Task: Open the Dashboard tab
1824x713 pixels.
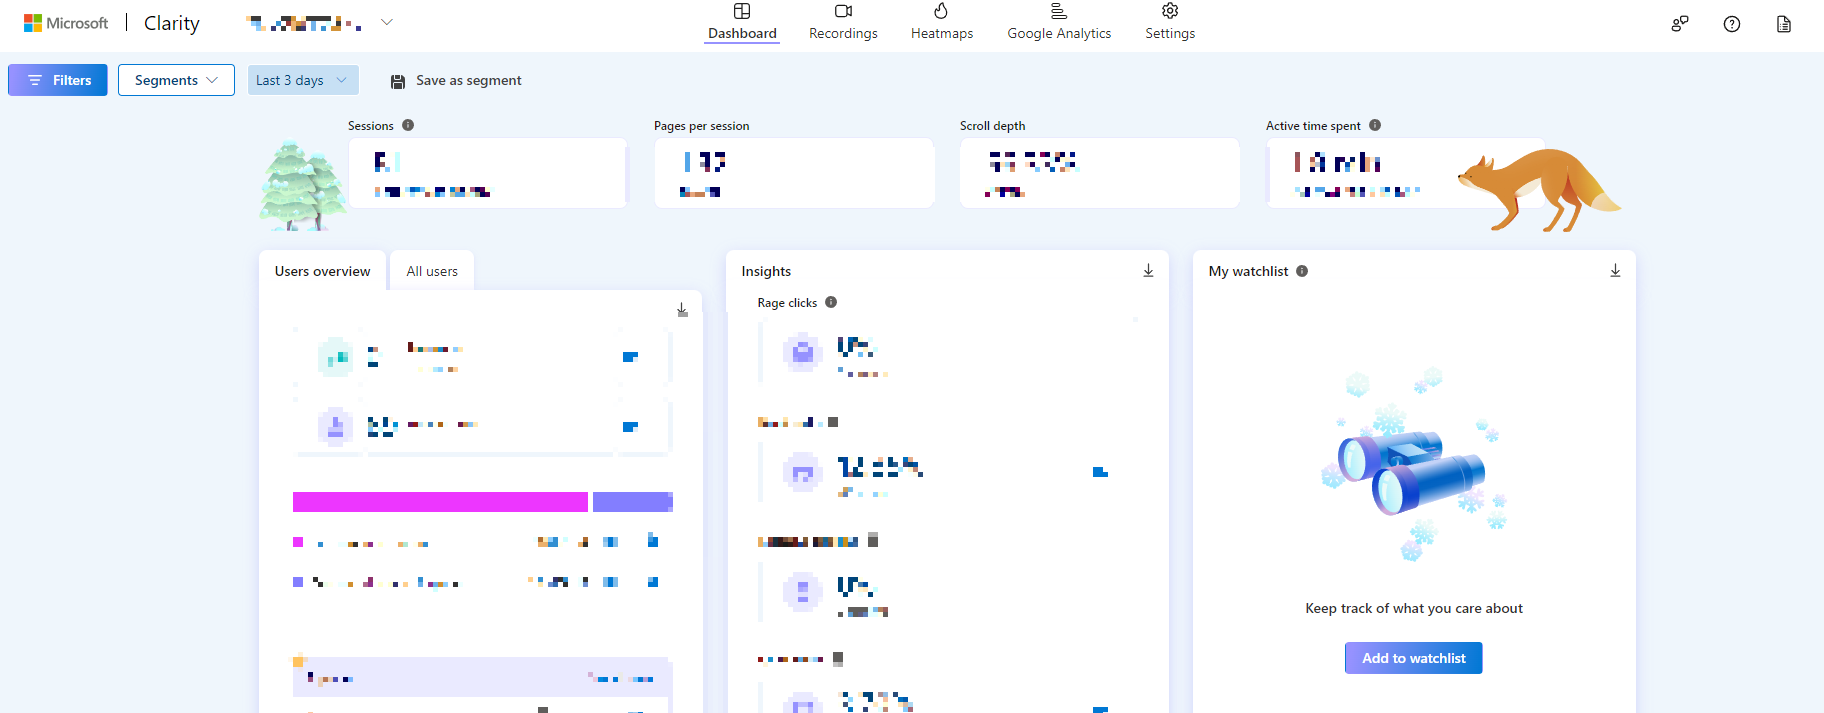Action: 742,23
